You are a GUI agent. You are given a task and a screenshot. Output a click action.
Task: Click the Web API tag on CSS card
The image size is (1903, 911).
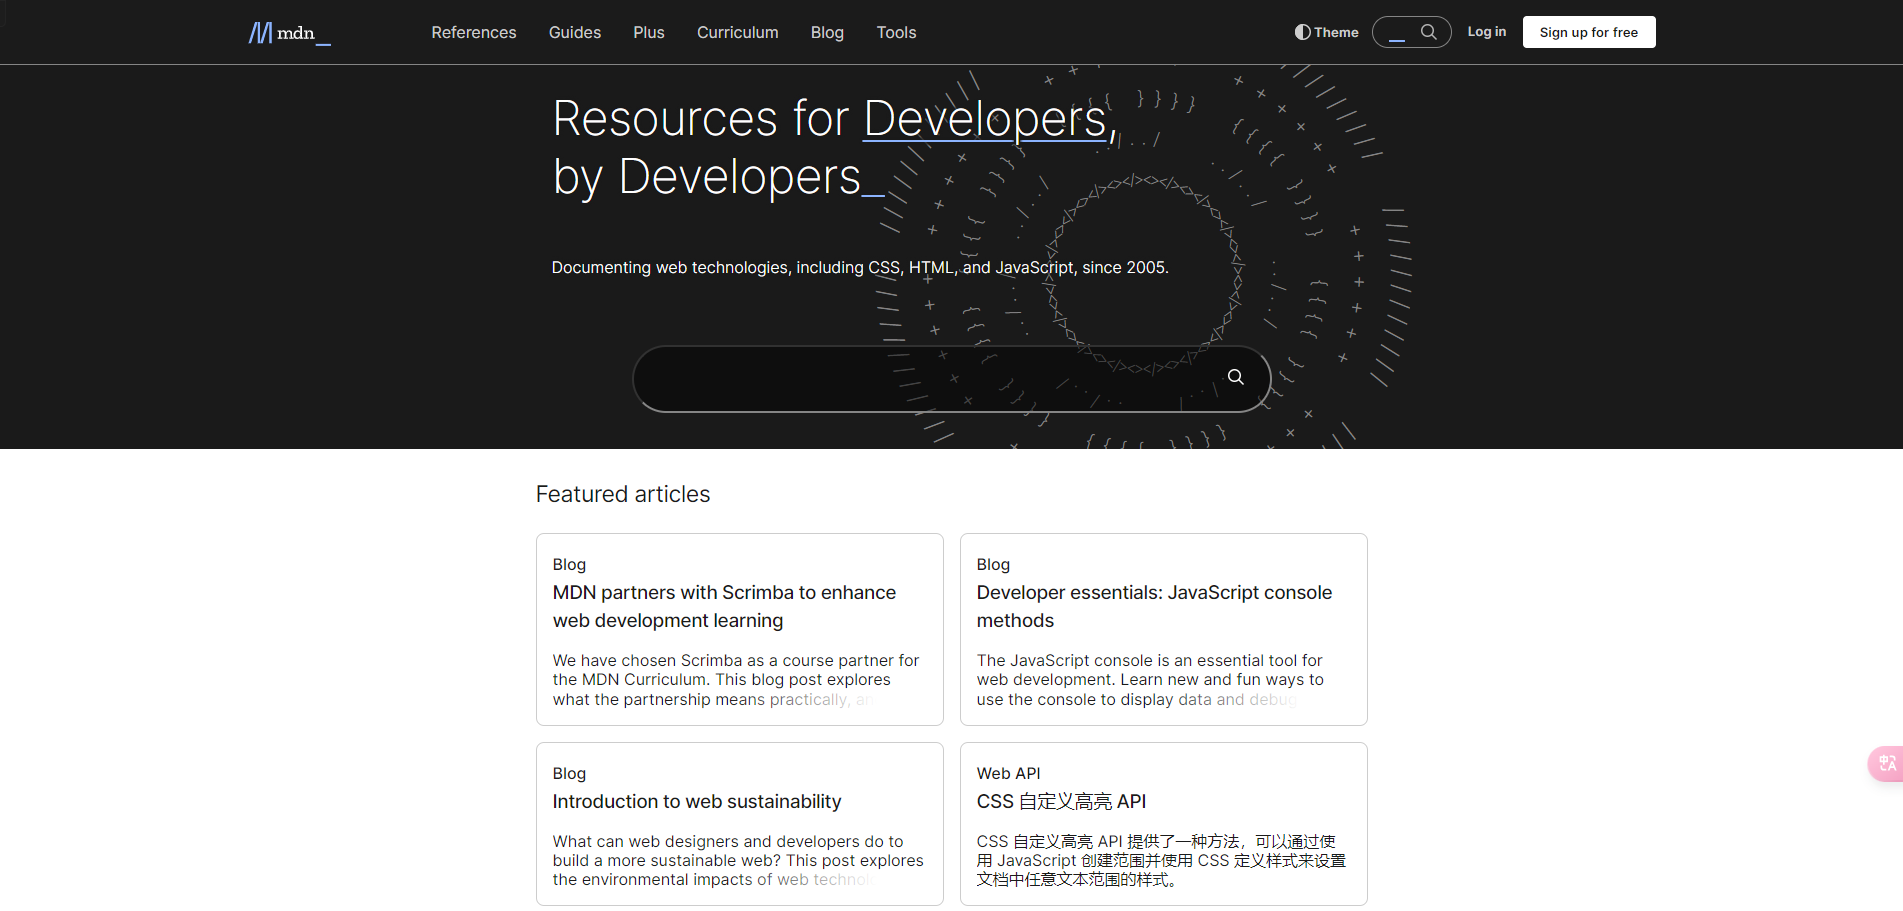(x=1008, y=773)
